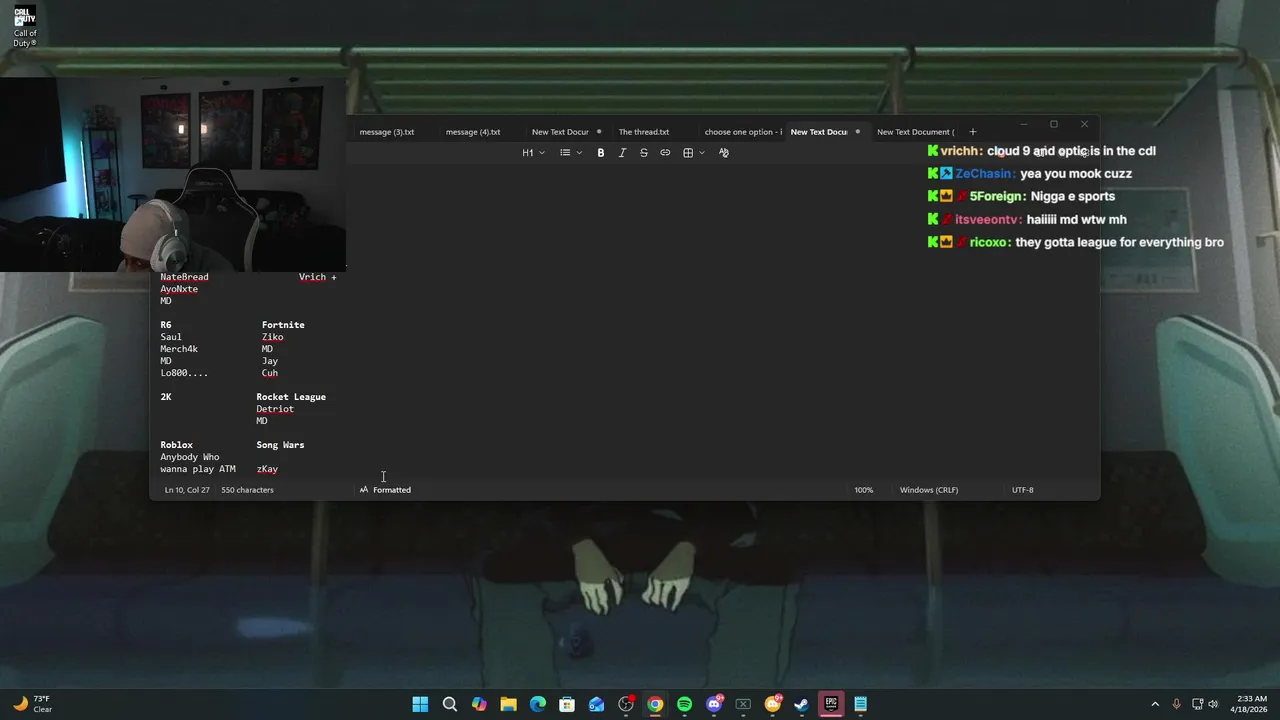Click 'Rocket League' heading in the document
The image size is (1280, 720).
291,397
